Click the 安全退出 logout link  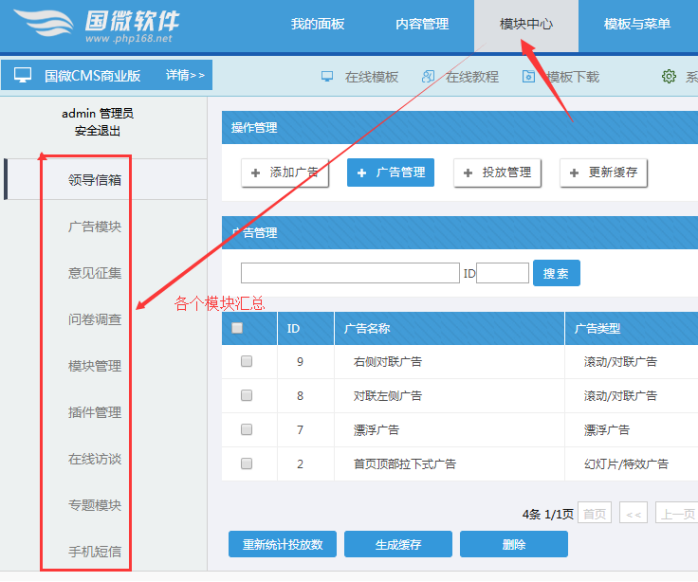pos(97,131)
